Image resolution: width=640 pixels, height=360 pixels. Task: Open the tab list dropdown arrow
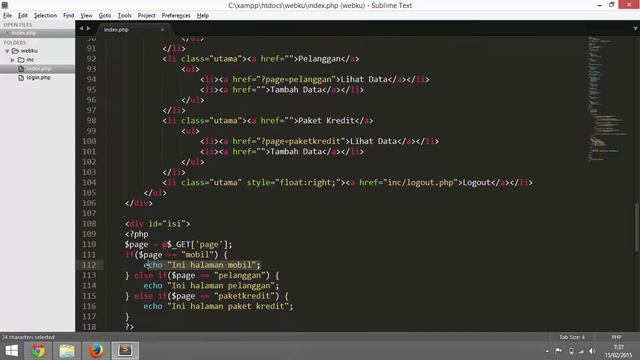click(x=635, y=29)
